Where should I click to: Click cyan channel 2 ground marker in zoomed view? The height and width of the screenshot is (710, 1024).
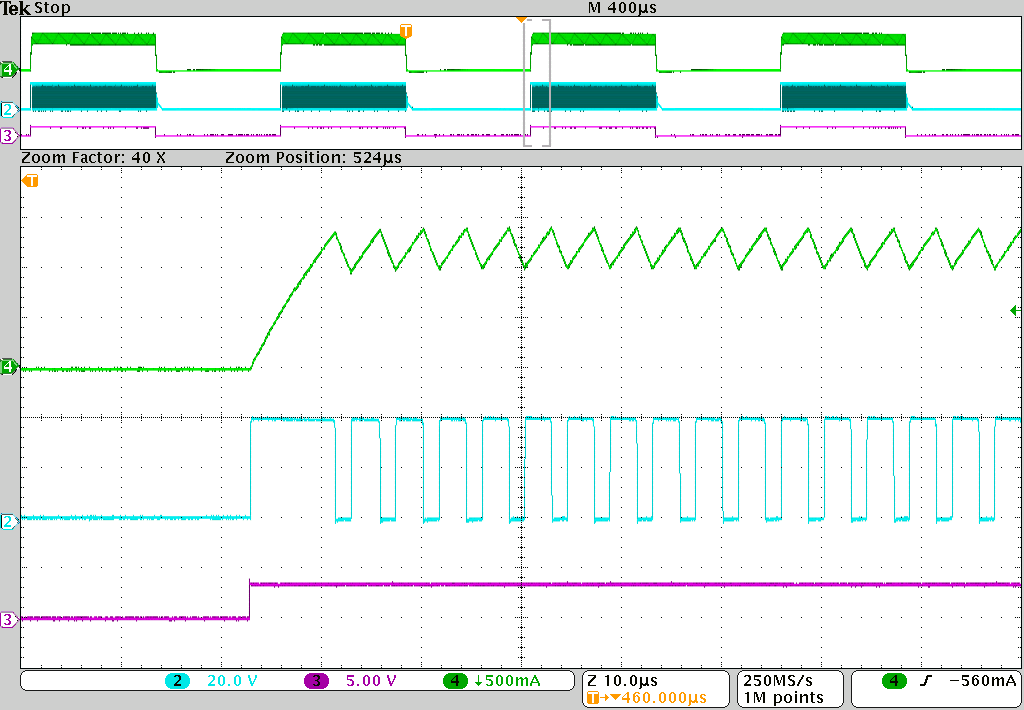(x=9, y=521)
